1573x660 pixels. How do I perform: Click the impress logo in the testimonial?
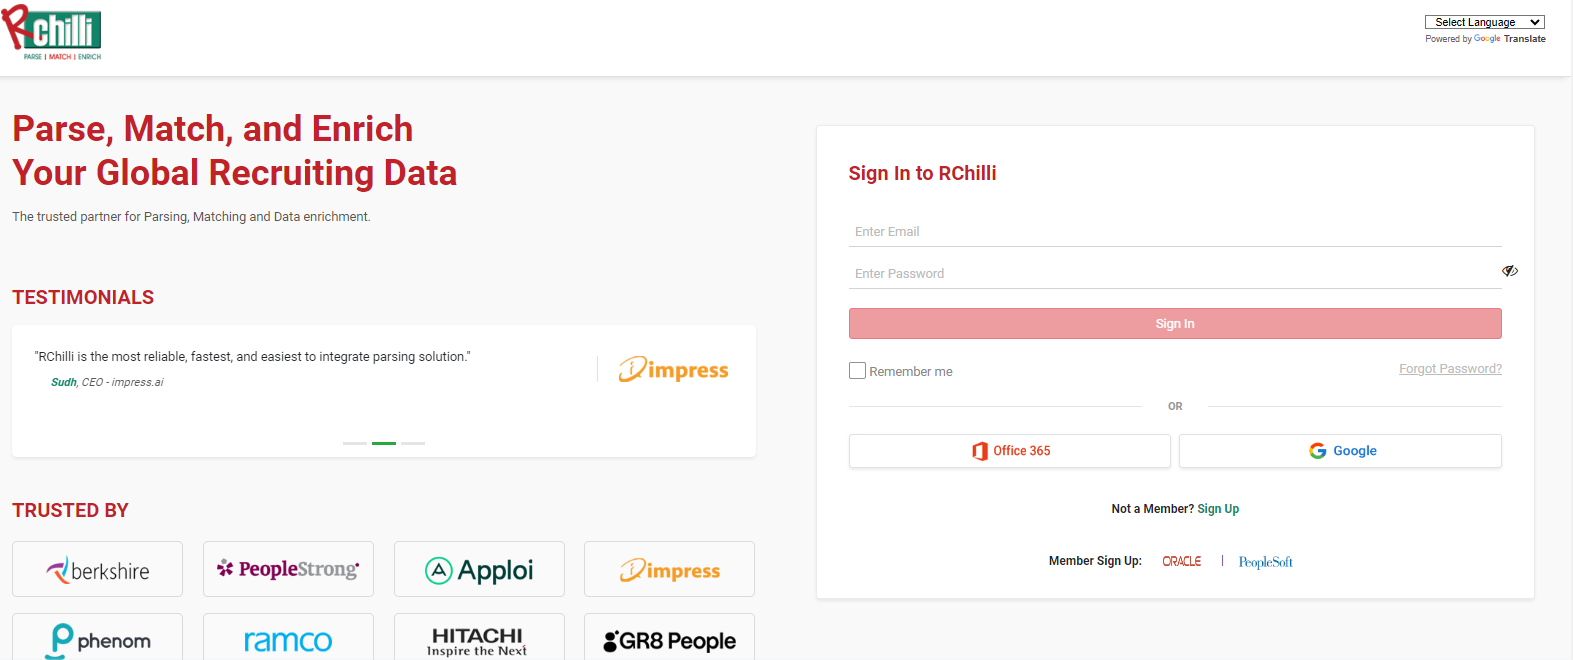coord(673,369)
